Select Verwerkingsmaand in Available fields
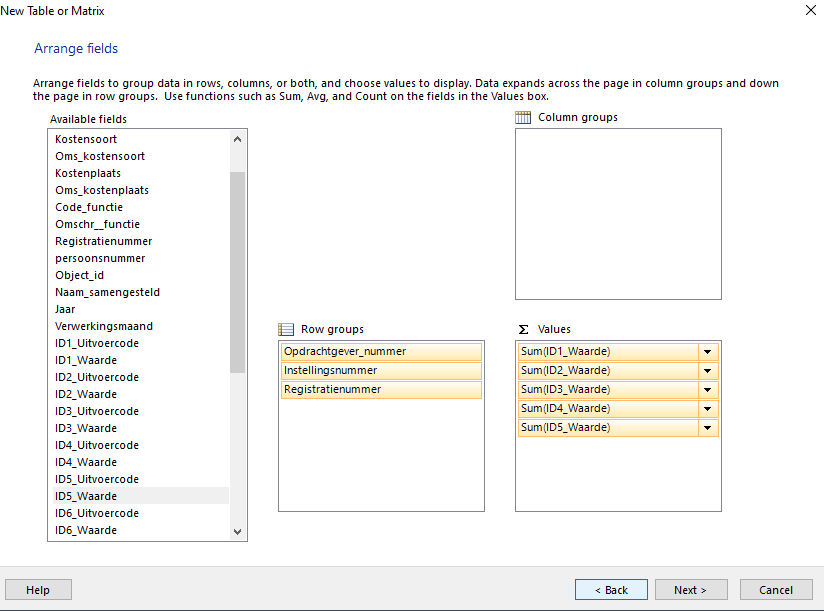 tap(104, 326)
